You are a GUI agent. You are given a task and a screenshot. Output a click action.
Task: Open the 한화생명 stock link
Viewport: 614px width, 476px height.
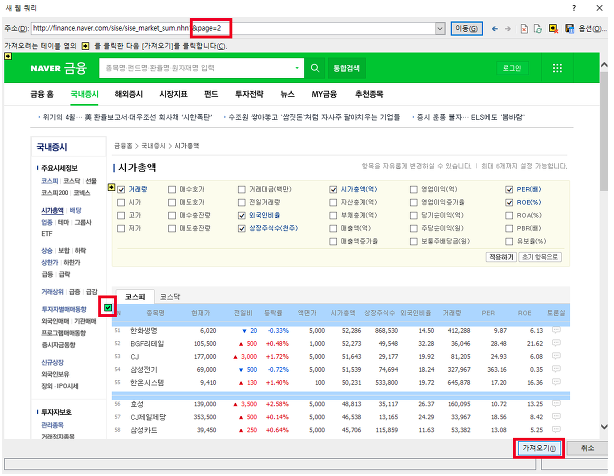[x=144, y=330]
